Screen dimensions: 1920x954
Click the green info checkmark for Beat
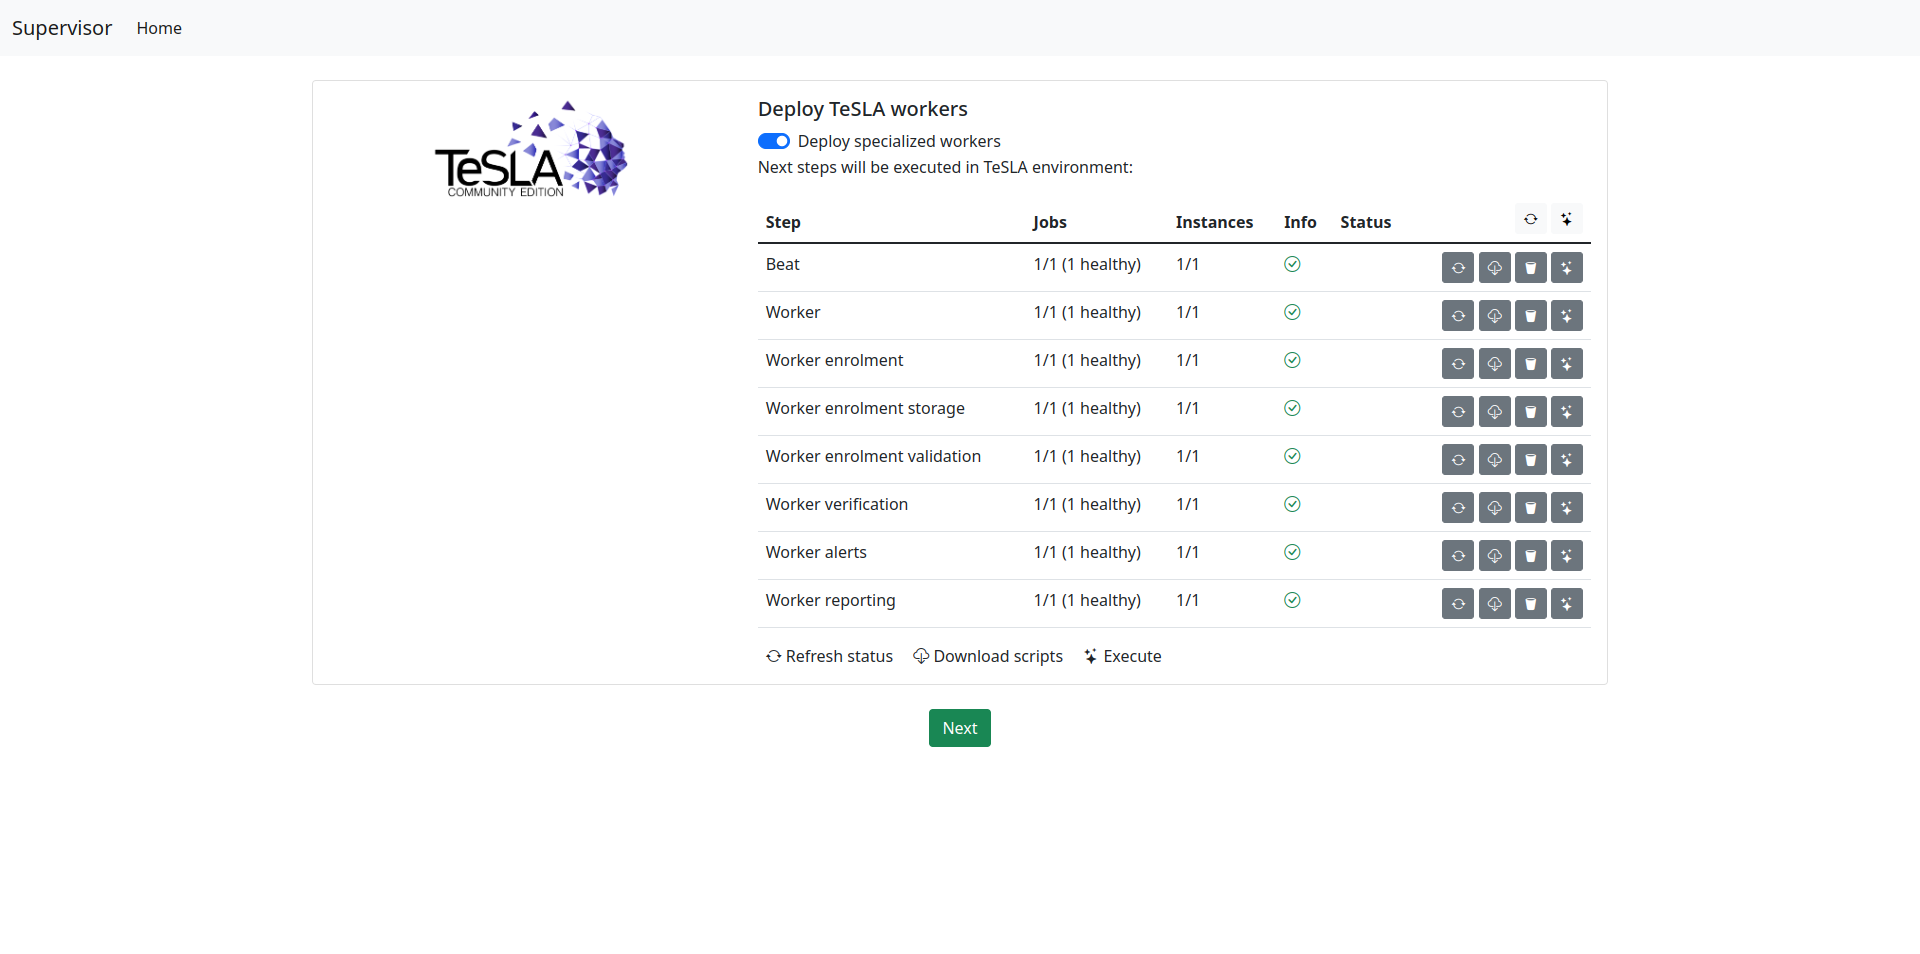1292,264
